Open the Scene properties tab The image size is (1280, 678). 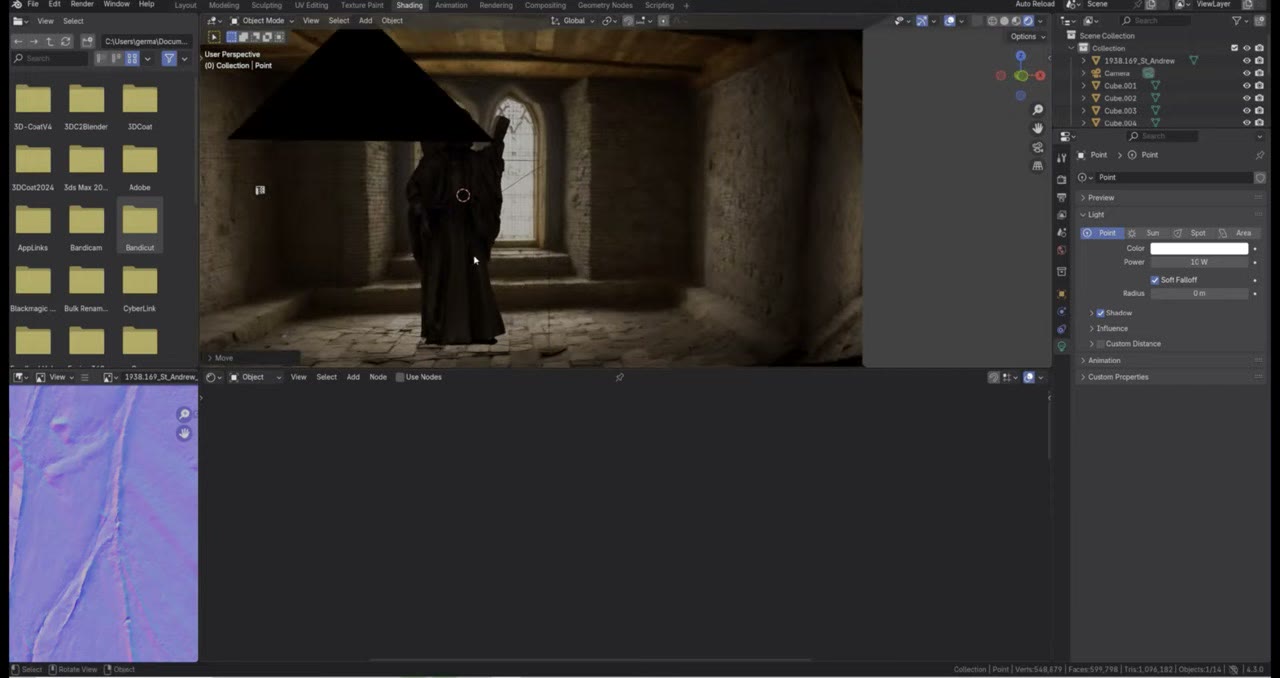point(1062,232)
